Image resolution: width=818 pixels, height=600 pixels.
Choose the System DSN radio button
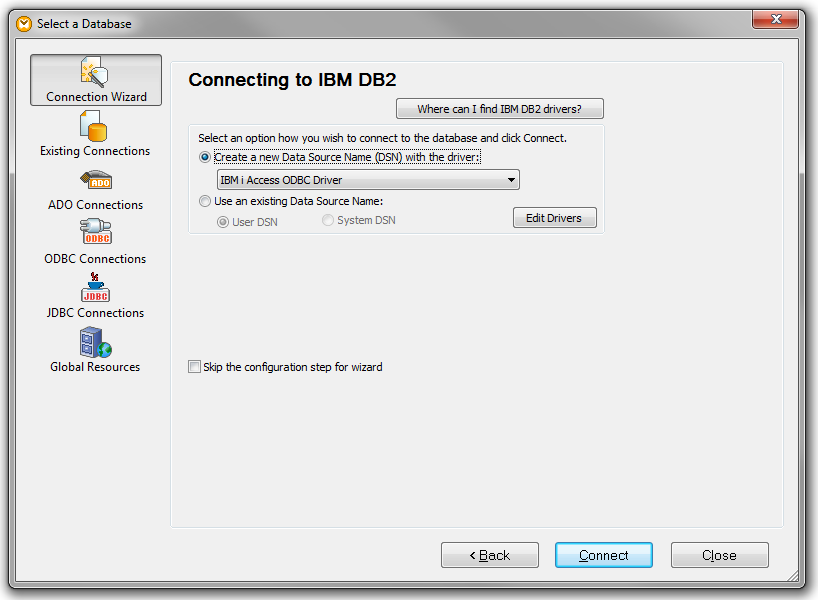tap(328, 220)
